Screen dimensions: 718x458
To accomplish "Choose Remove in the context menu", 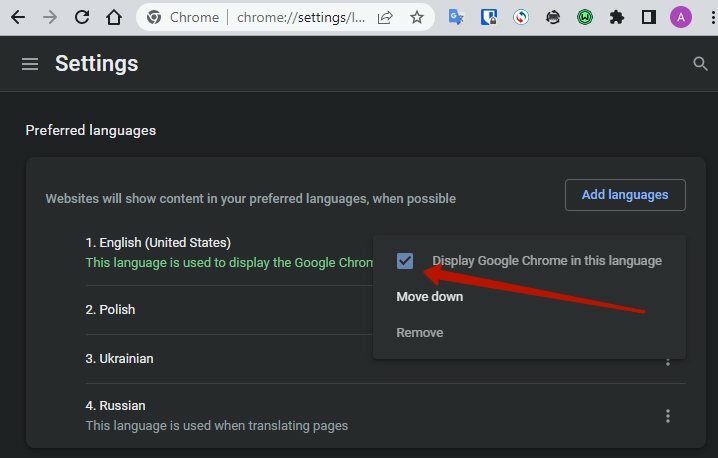I will (x=420, y=333).
